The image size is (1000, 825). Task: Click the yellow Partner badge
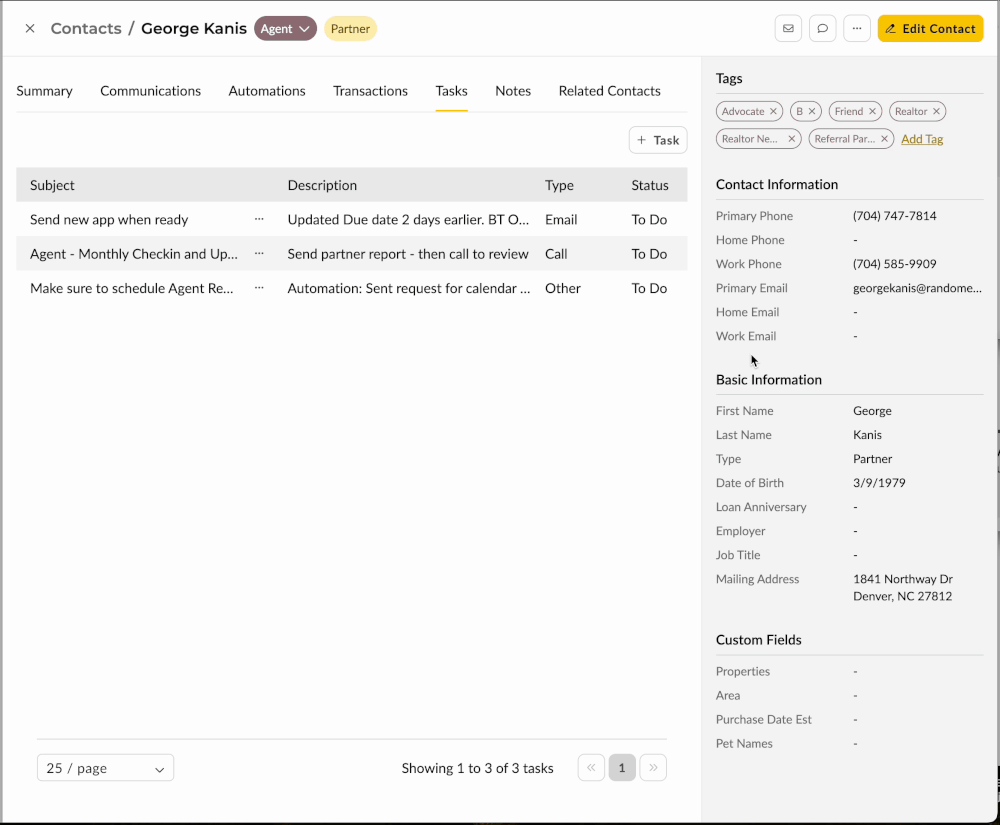tap(350, 28)
